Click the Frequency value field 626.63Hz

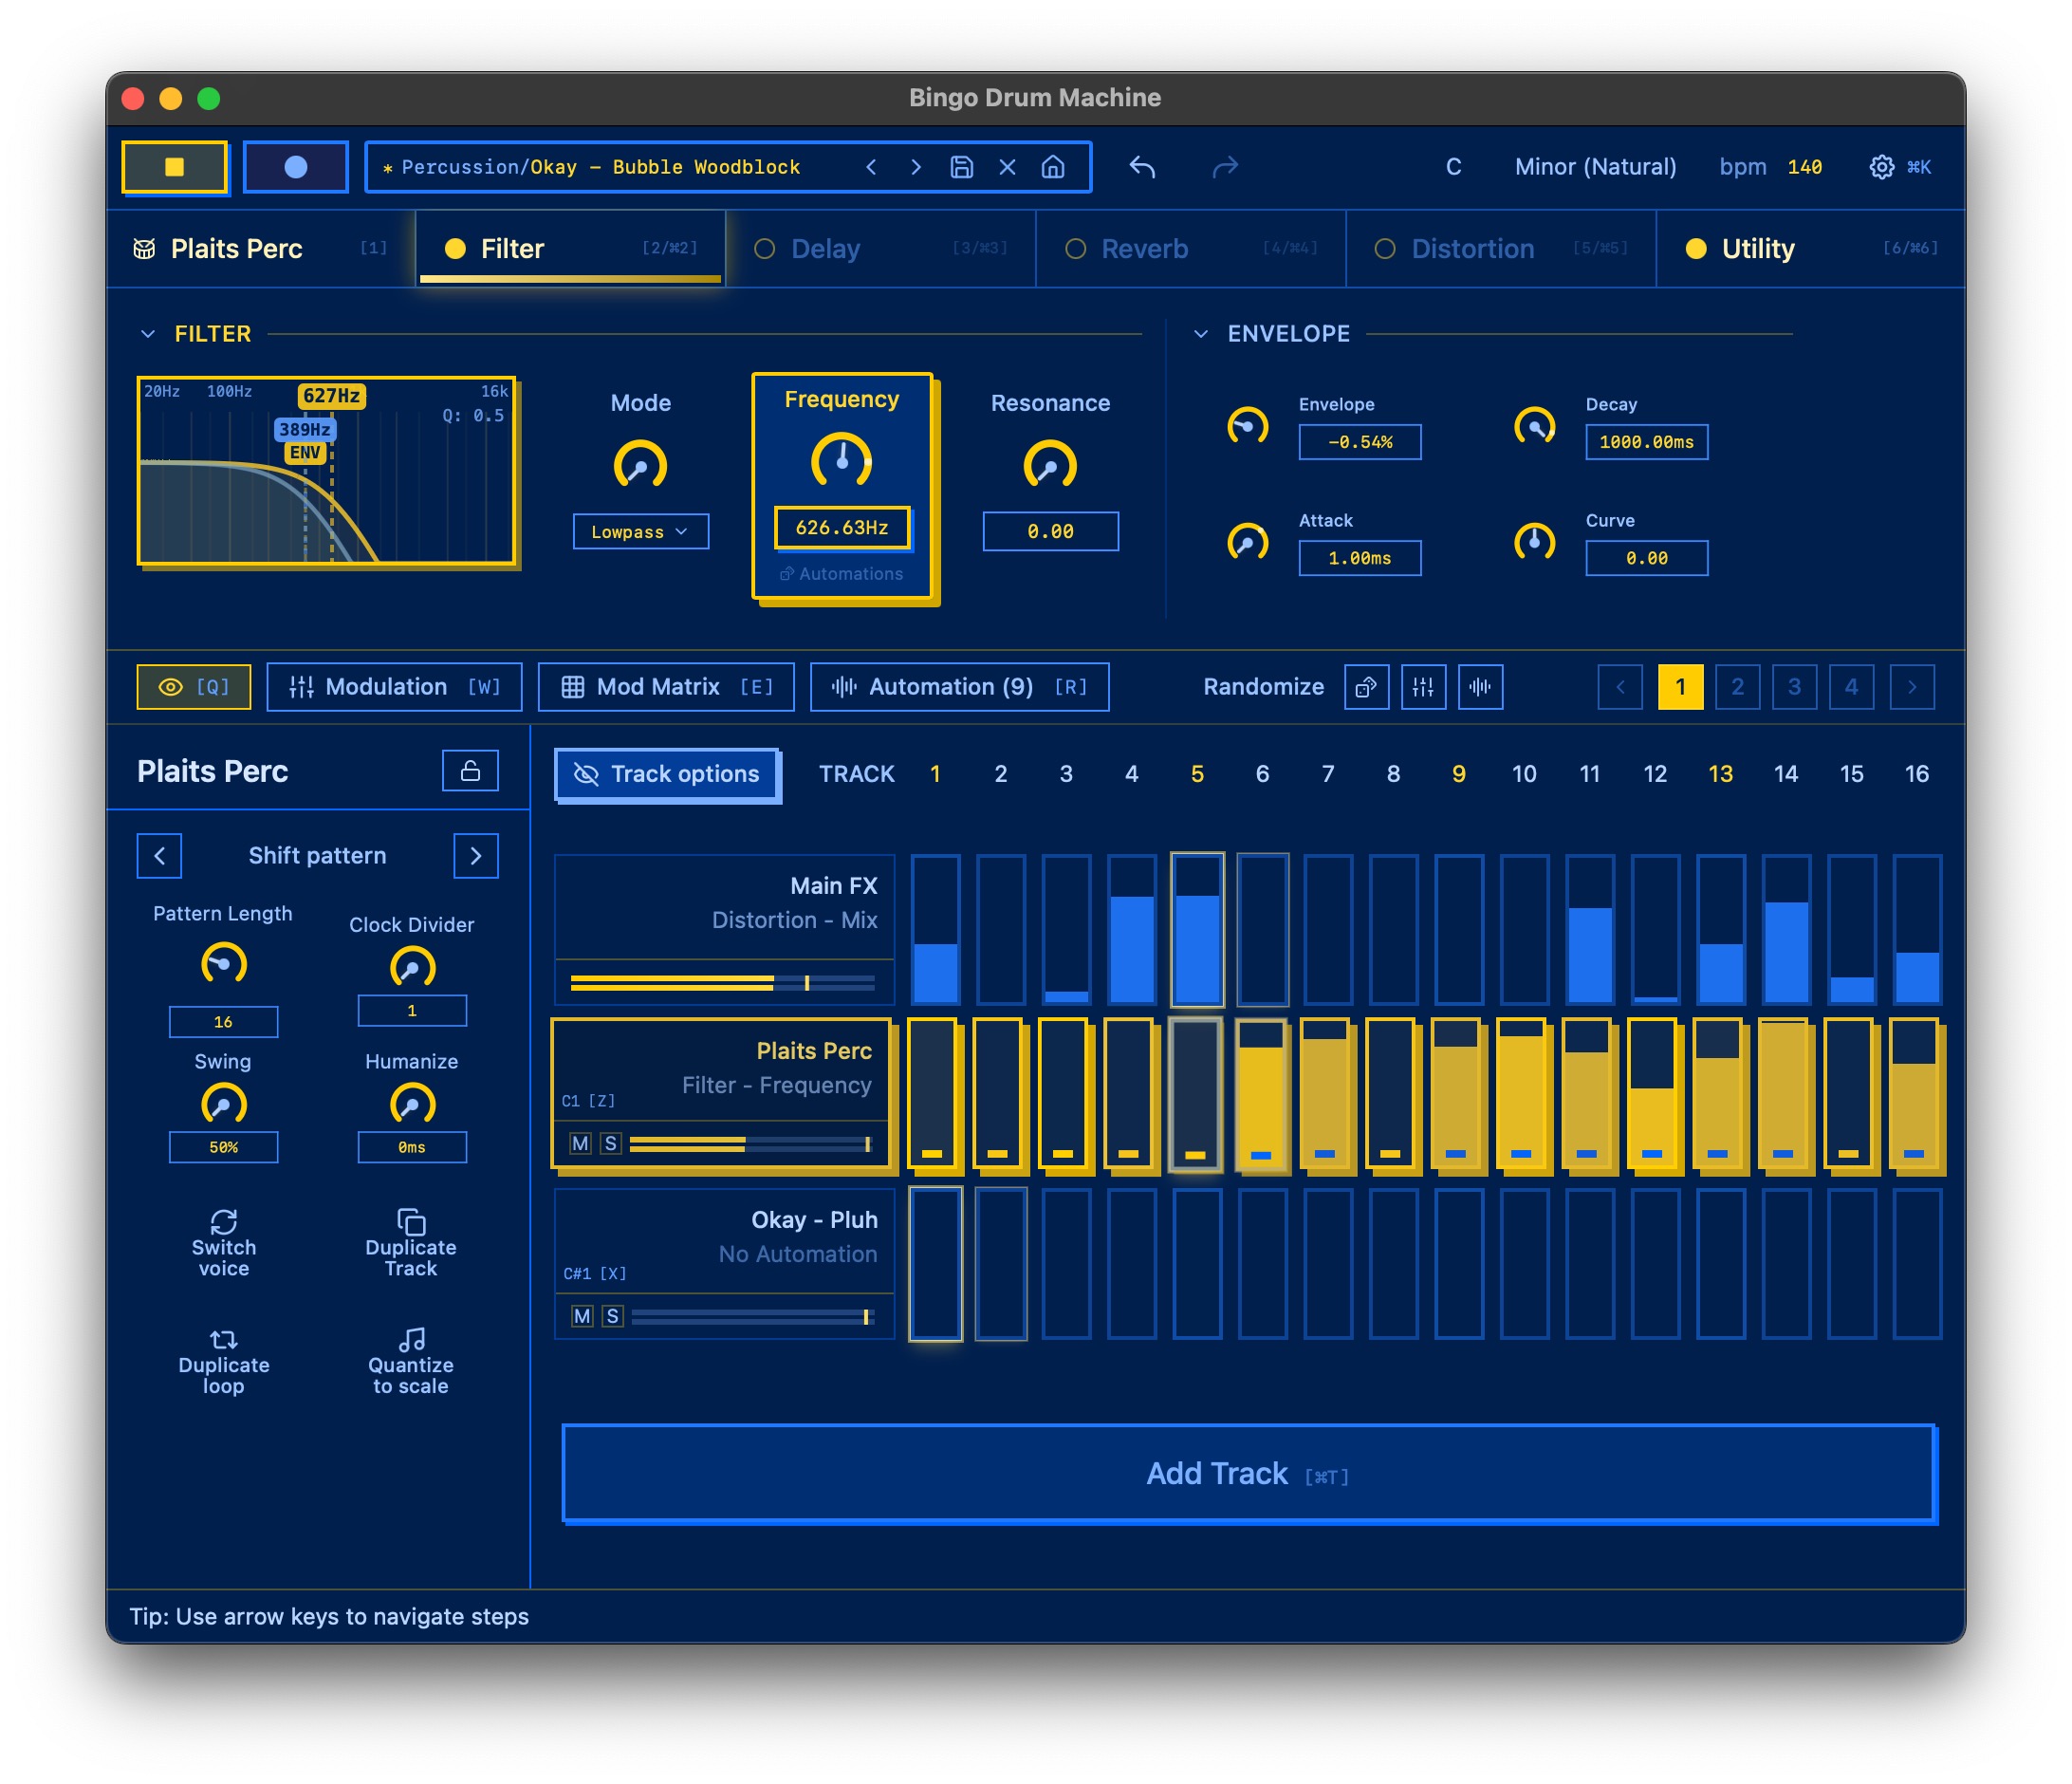click(x=842, y=528)
